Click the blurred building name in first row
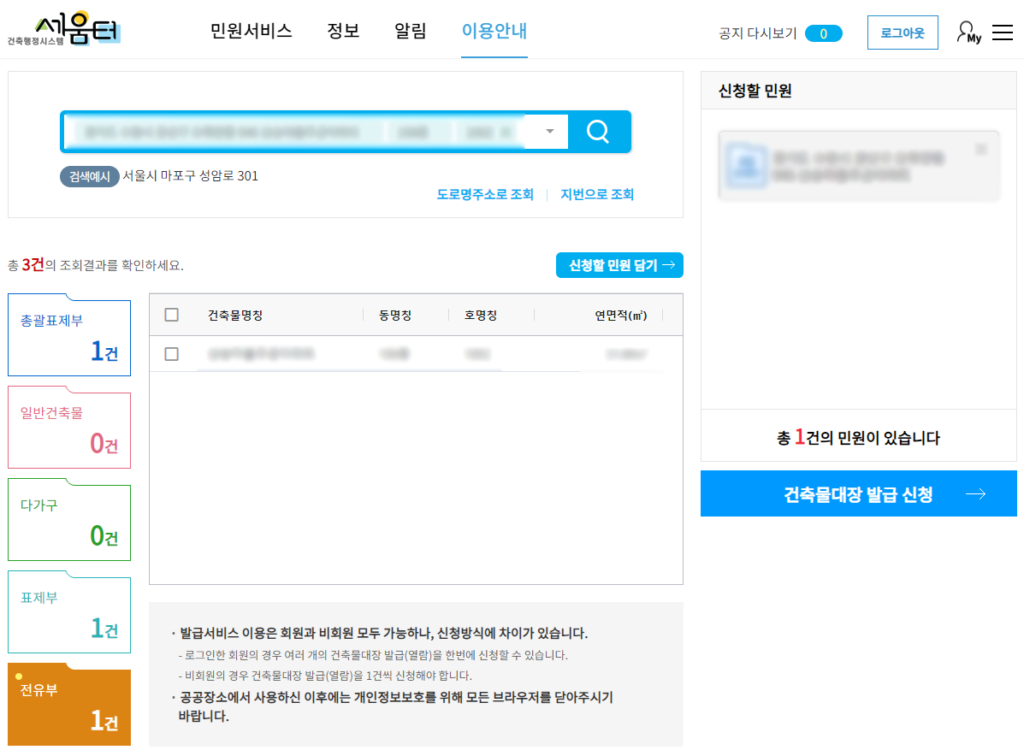This screenshot has width=1024, height=756. click(261, 354)
